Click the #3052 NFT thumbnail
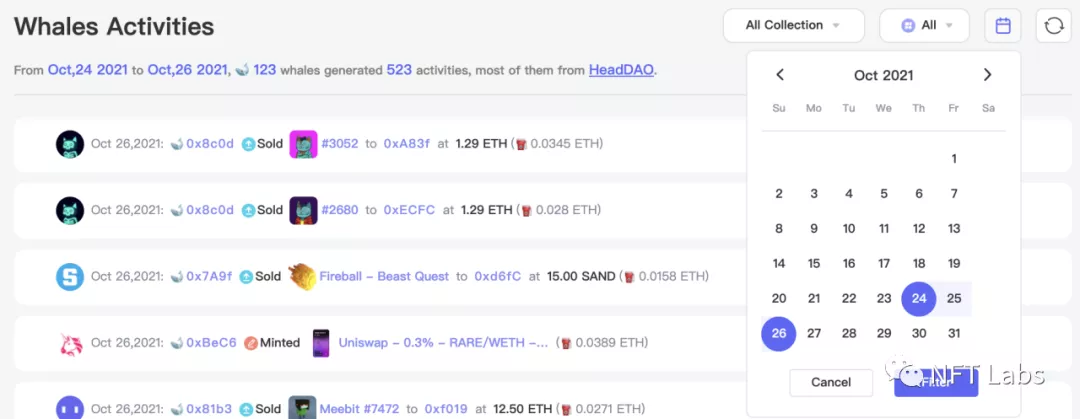Screen dimensions: 1080x419 pyautogui.click(x=303, y=144)
